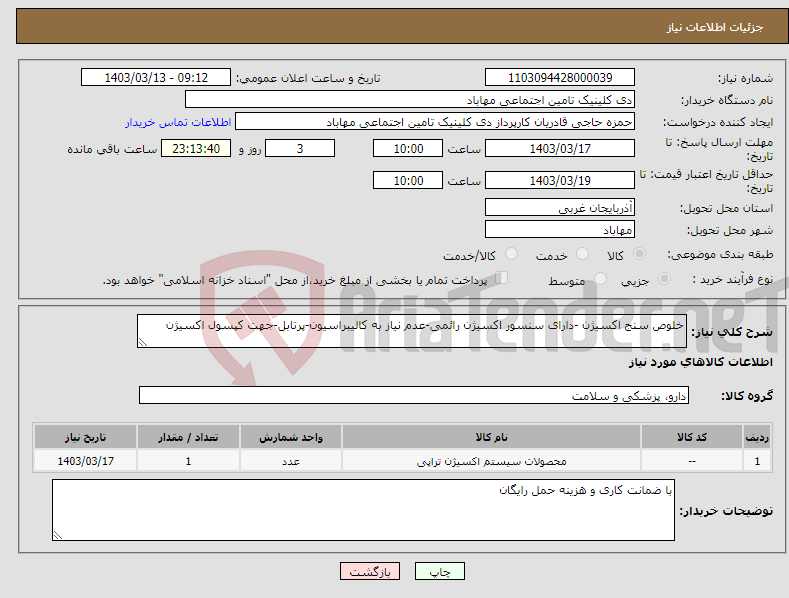
Task: Click the resize grip of buyer notes area
Action: coord(57,536)
